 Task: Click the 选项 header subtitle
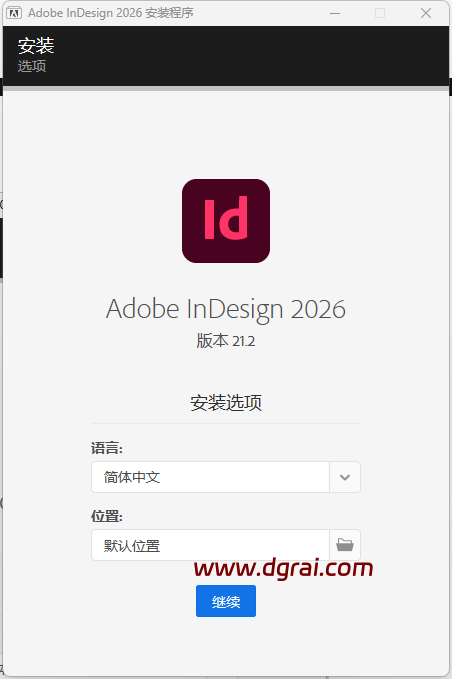(32, 66)
